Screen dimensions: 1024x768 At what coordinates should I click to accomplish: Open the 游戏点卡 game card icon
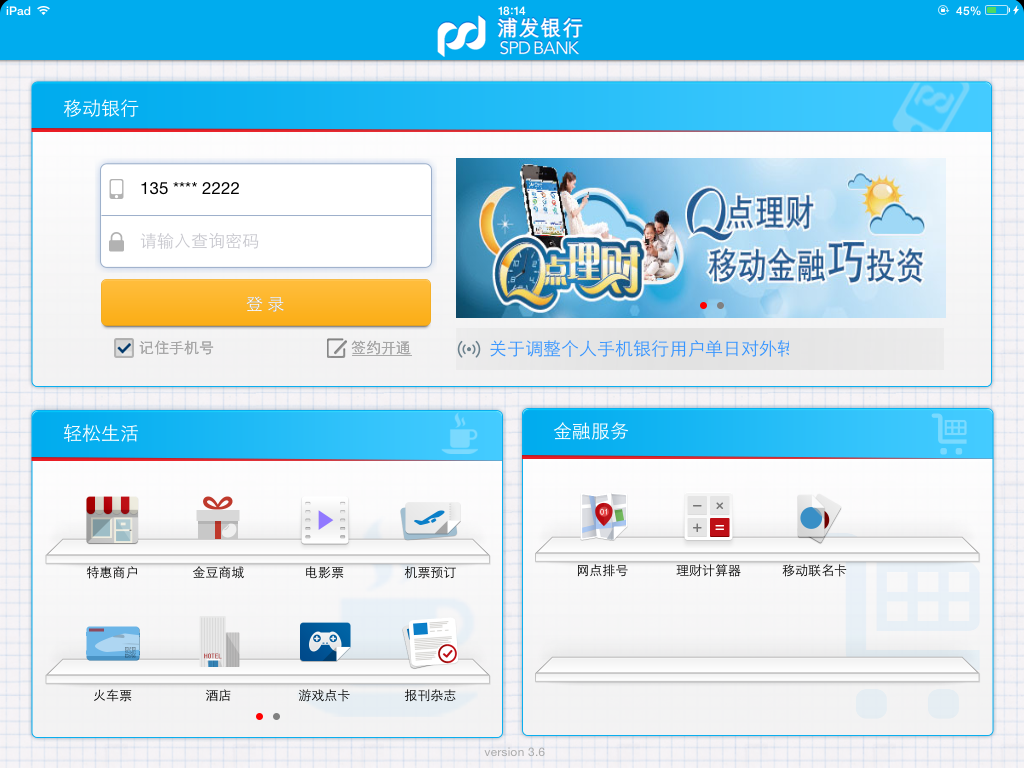[325, 641]
